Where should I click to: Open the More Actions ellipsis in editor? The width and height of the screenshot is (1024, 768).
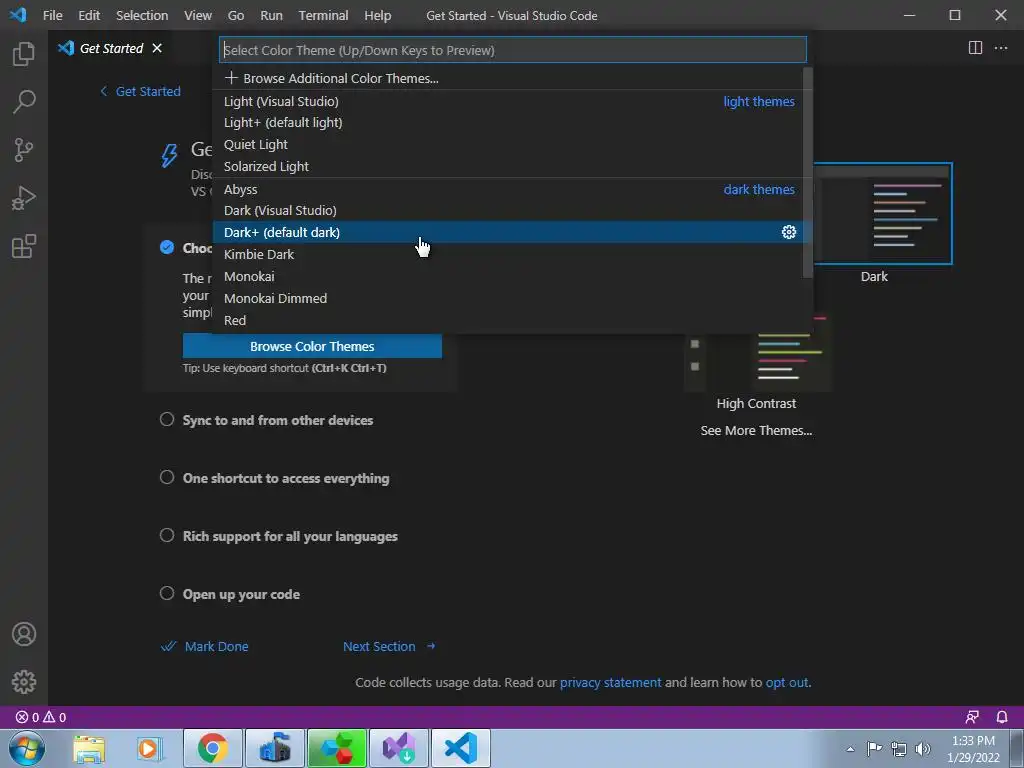[x=1000, y=48]
